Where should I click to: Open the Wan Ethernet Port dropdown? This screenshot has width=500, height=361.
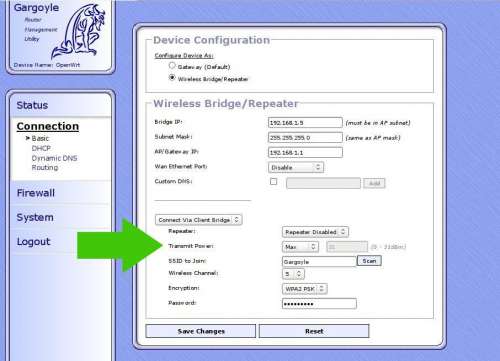[296, 167]
